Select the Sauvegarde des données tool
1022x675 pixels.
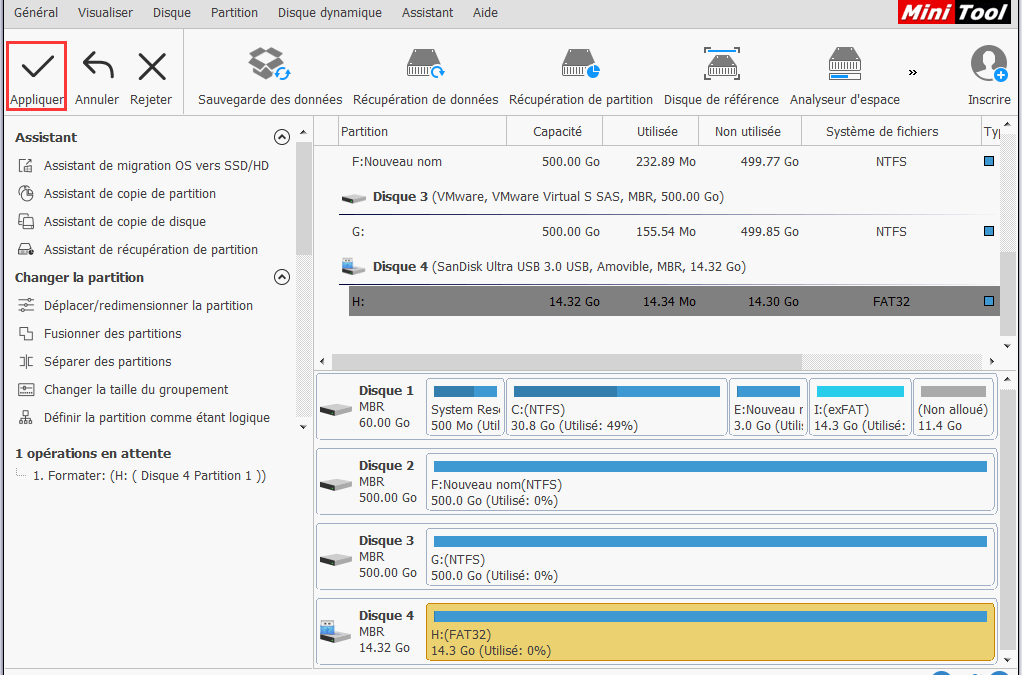[x=268, y=62]
